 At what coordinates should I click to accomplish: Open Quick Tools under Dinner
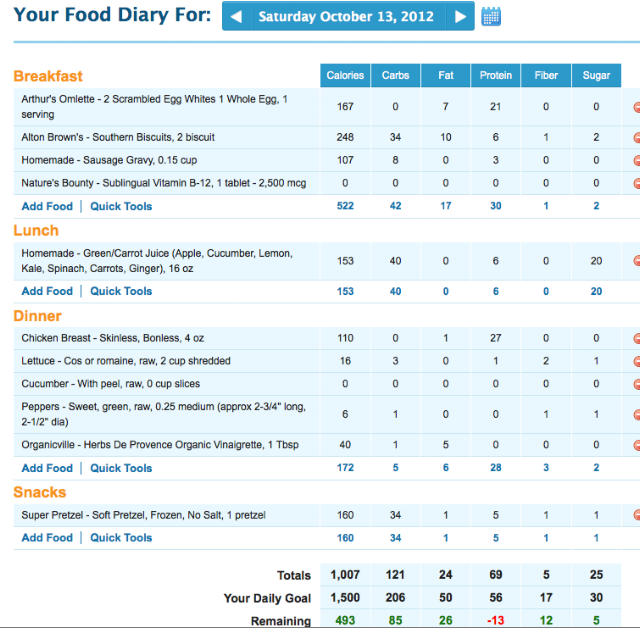coord(121,468)
